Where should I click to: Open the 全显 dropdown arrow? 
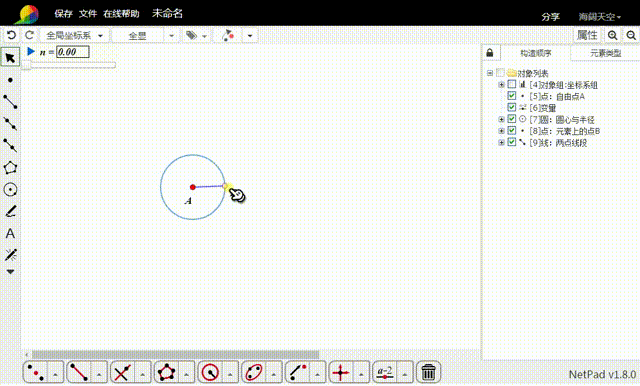(171, 35)
